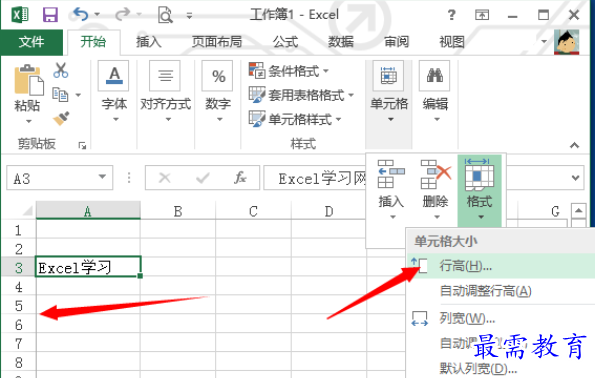Expand the formula bar chevron
595x378 pixels.
pyautogui.click(x=576, y=178)
